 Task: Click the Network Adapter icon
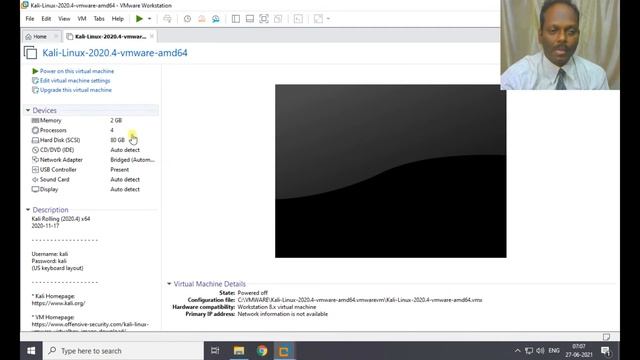coord(35,160)
